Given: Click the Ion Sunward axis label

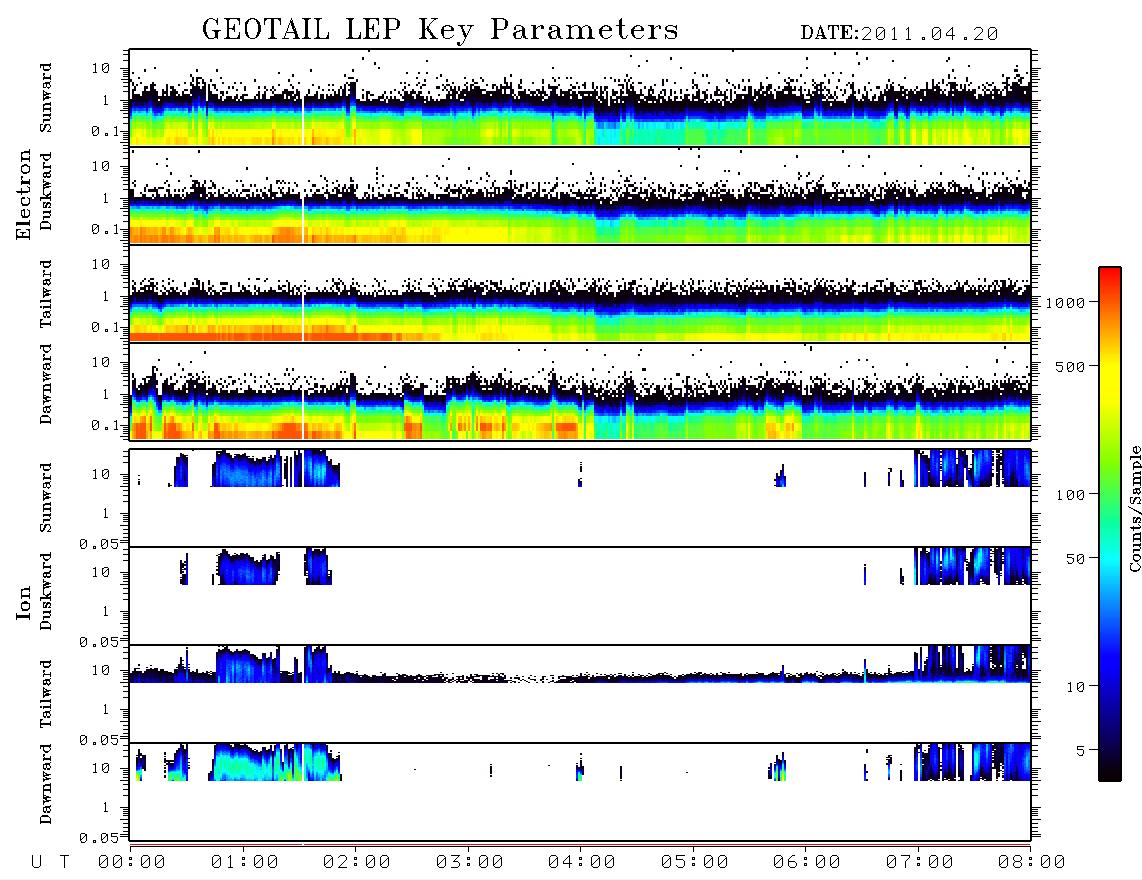Looking at the screenshot, I should pyautogui.click(x=46, y=498).
